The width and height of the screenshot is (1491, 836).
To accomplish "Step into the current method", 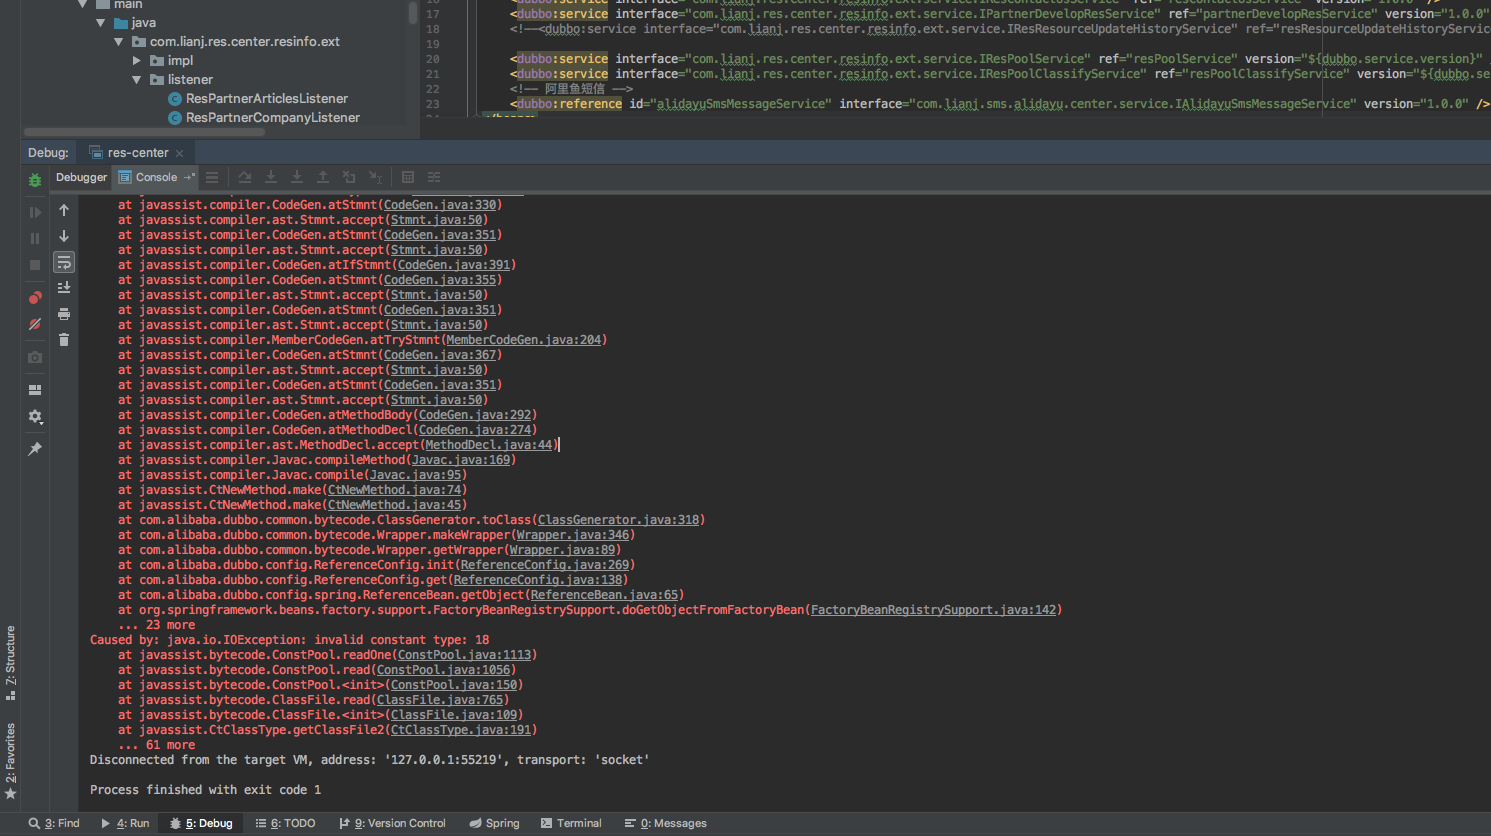I will click(x=271, y=176).
